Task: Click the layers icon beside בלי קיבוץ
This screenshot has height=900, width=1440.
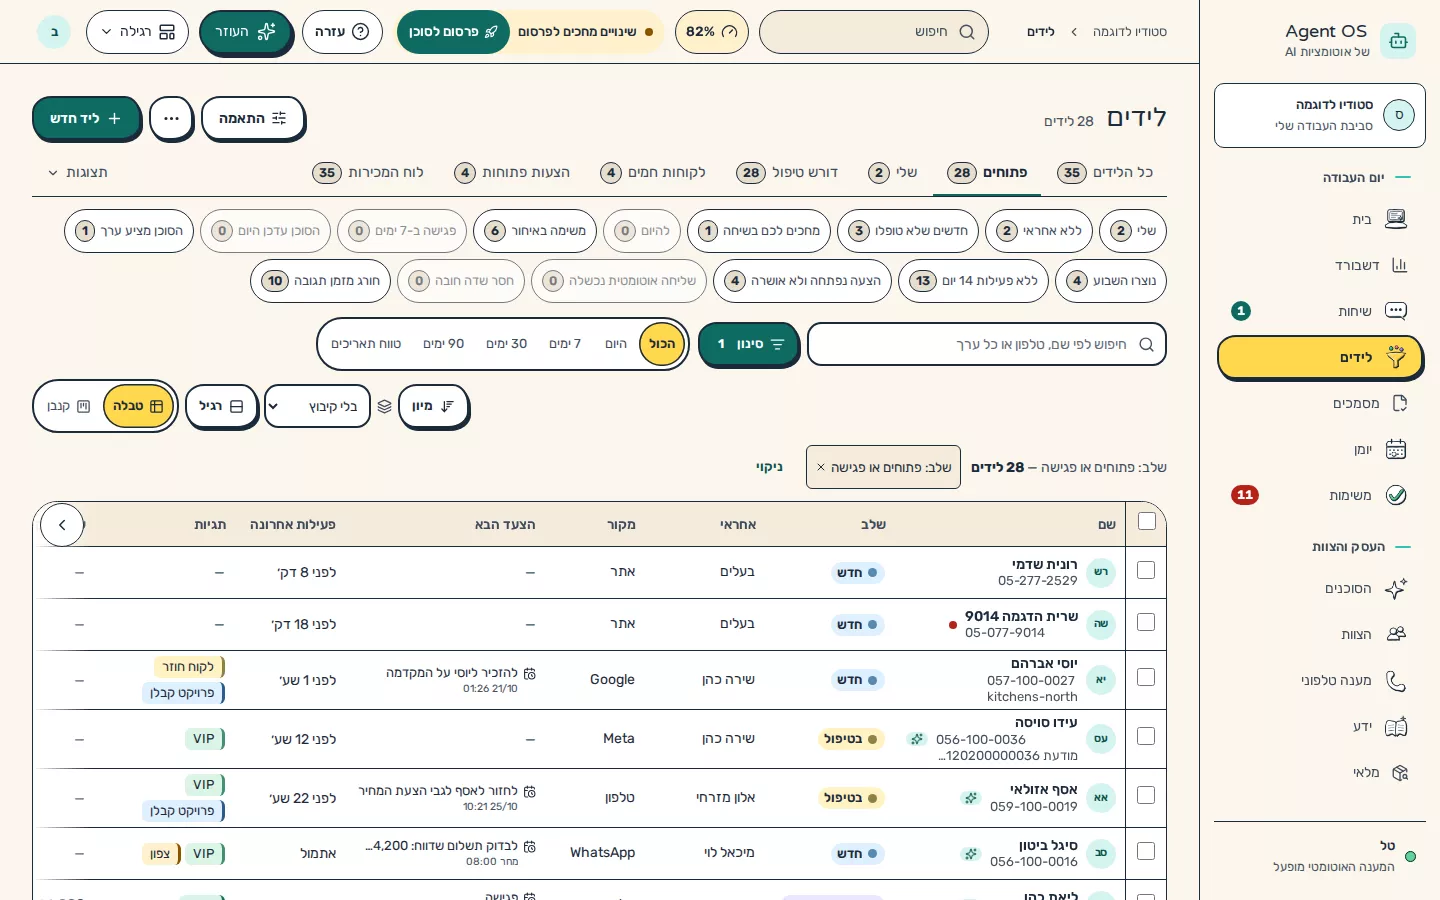Action: click(x=384, y=406)
